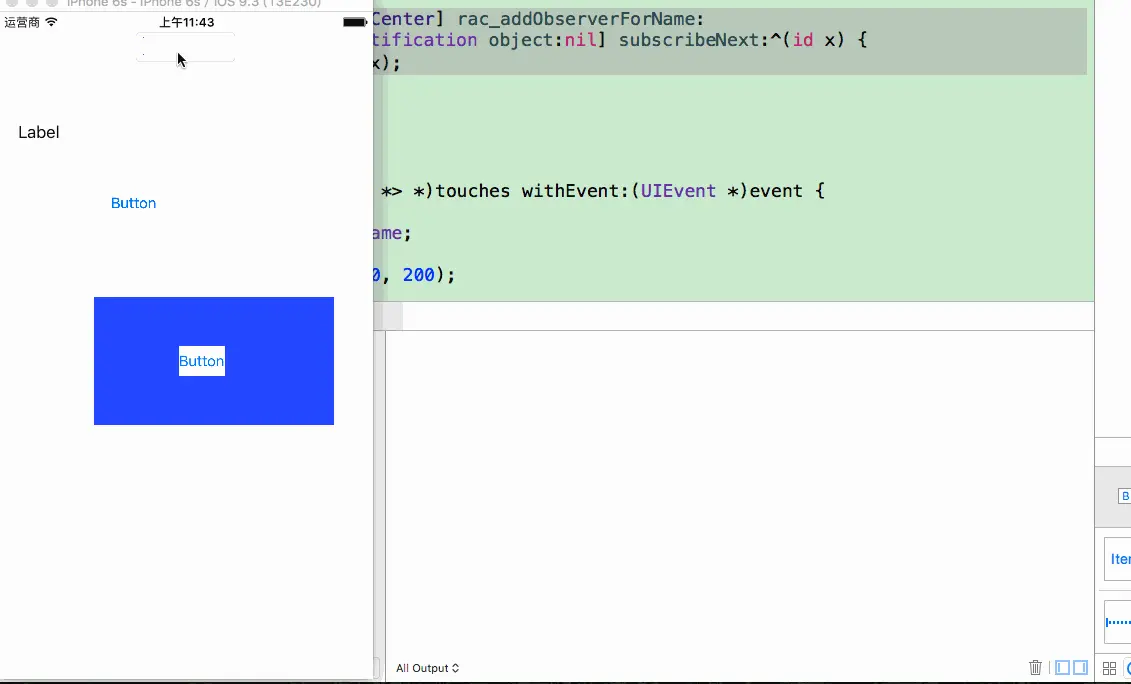
Task: Click the word touches in the code
Action: (472, 190)
